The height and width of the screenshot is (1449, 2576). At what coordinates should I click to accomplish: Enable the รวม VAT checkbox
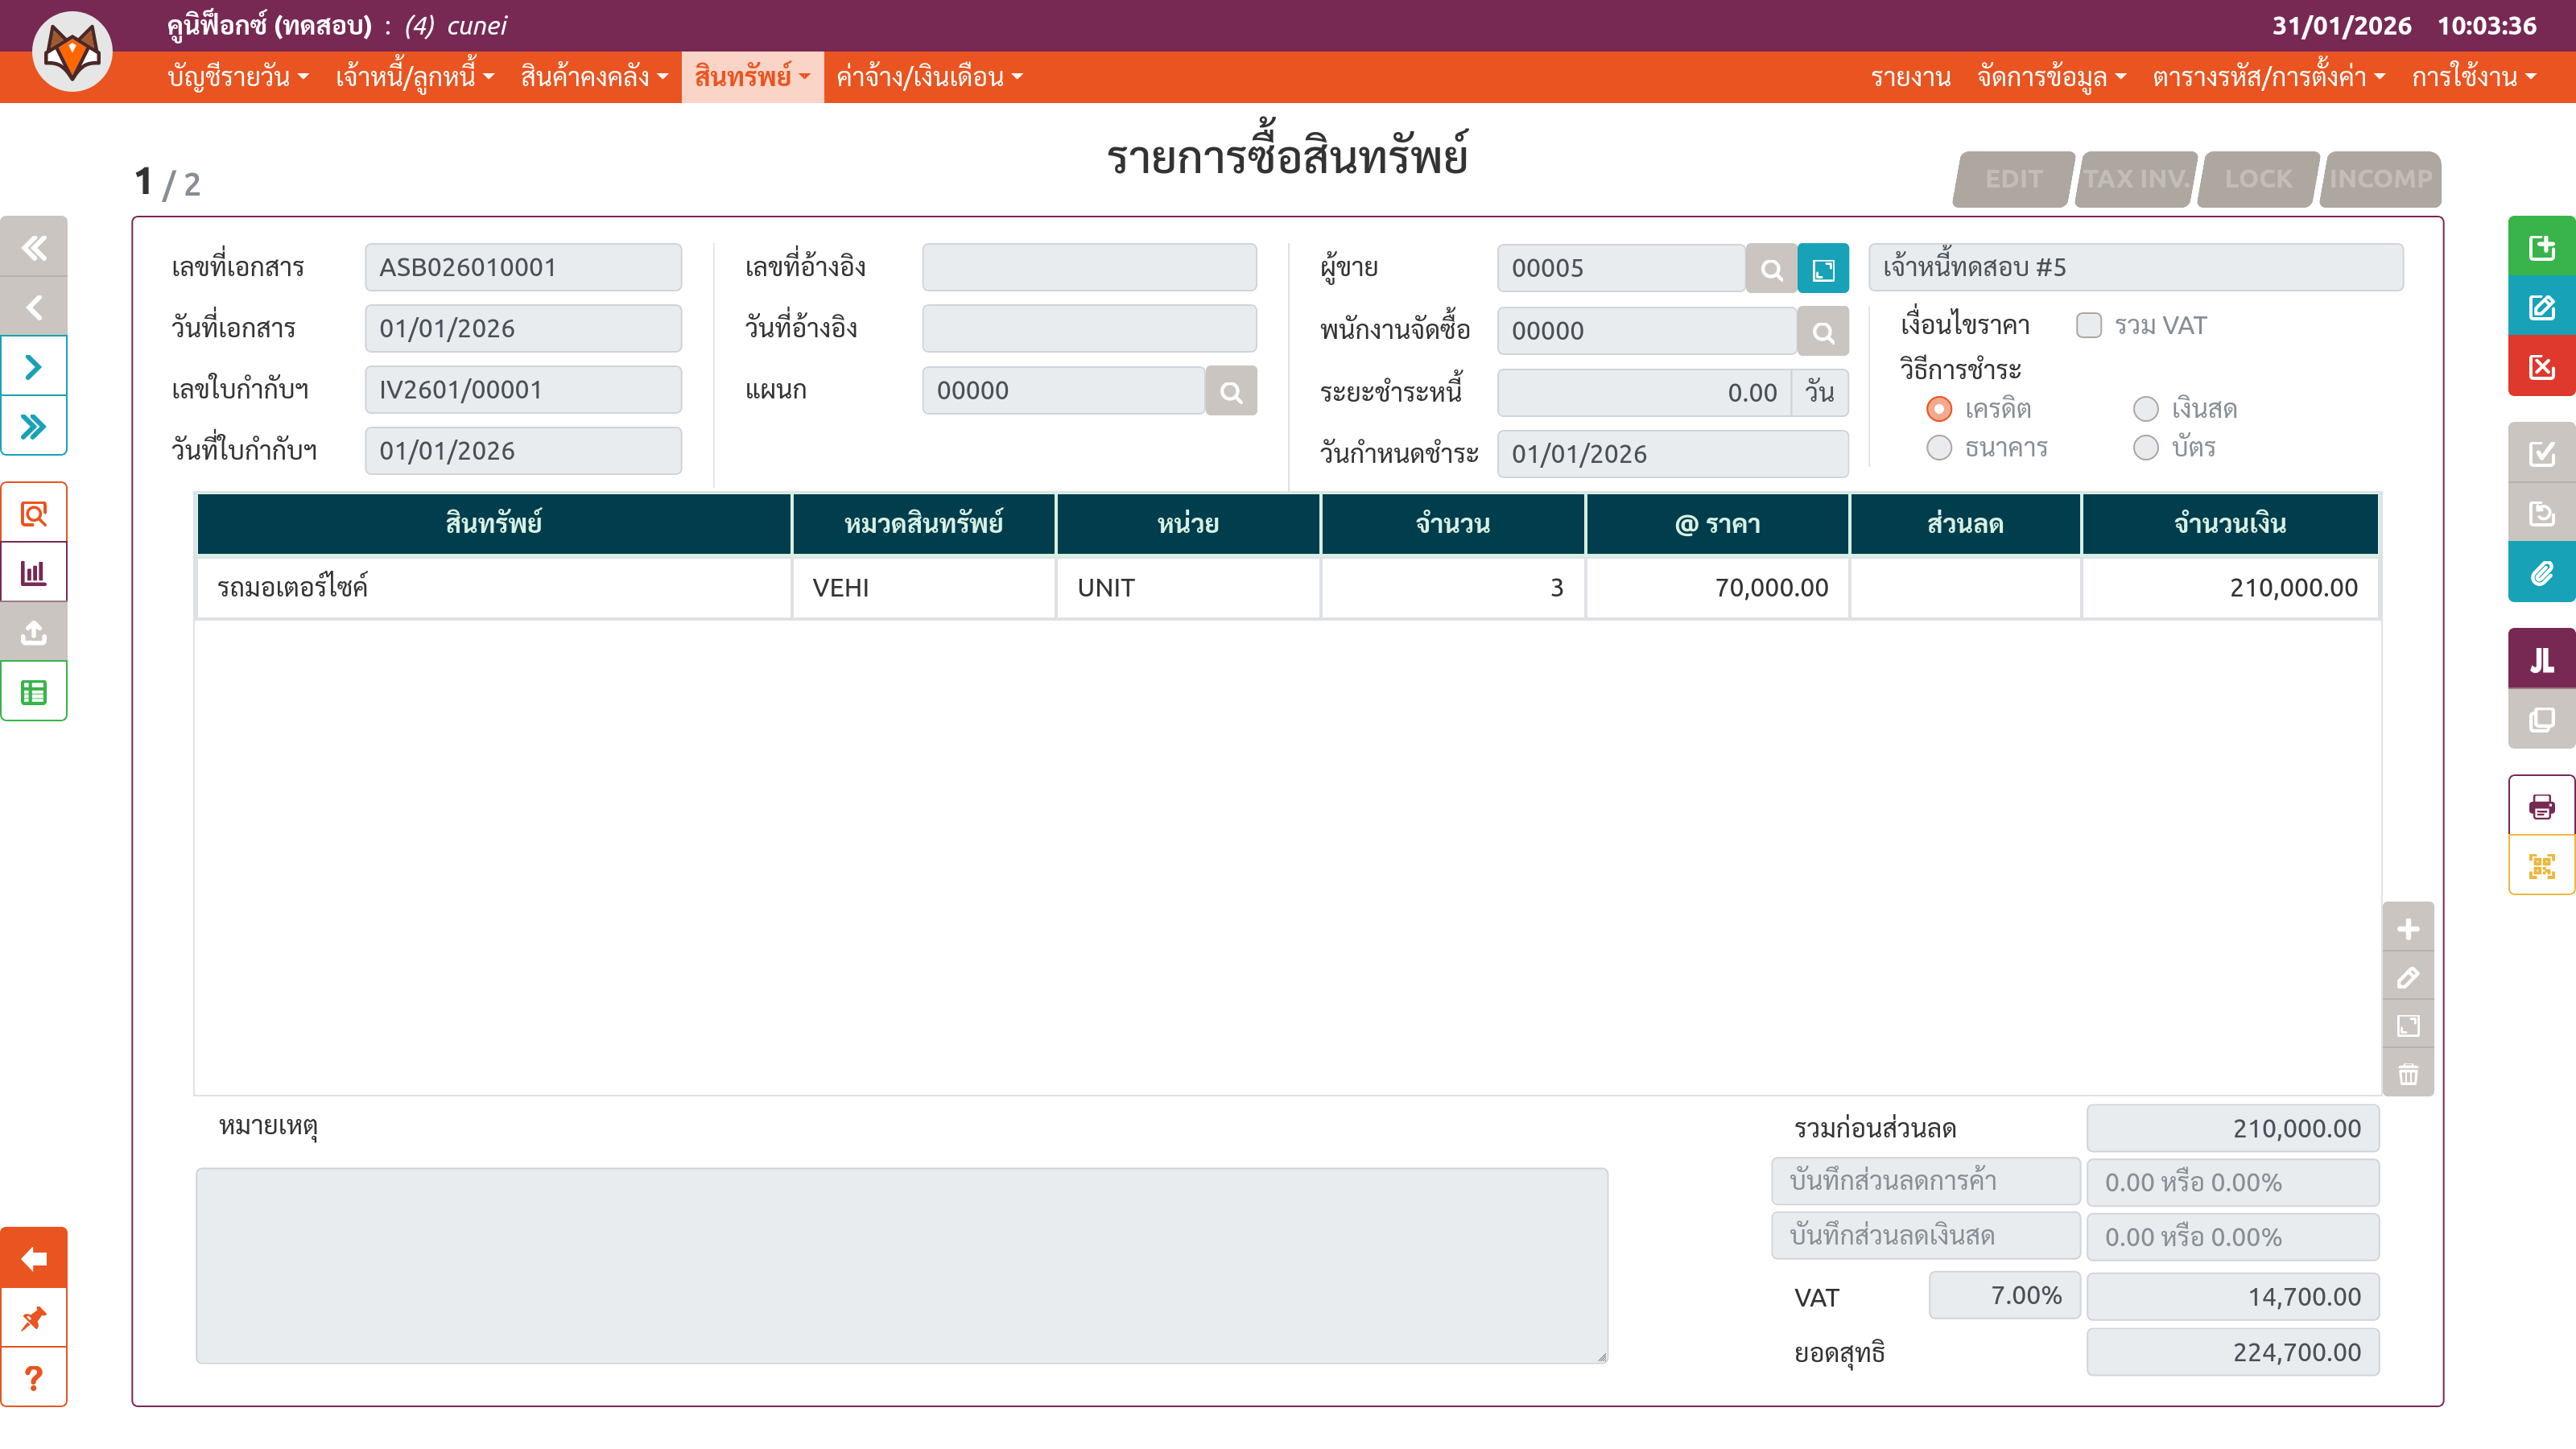tap(2088, 326)
